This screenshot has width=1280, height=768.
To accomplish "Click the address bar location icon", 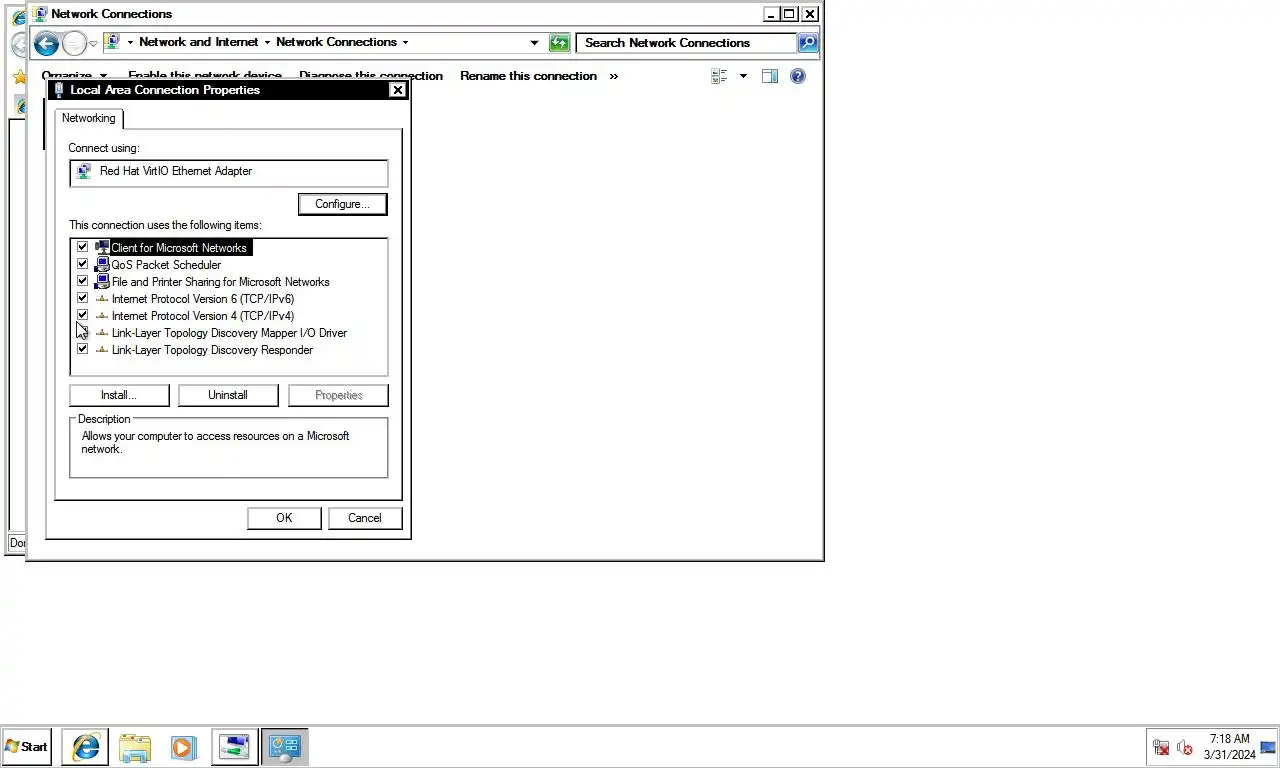I will tap(112, 42).
